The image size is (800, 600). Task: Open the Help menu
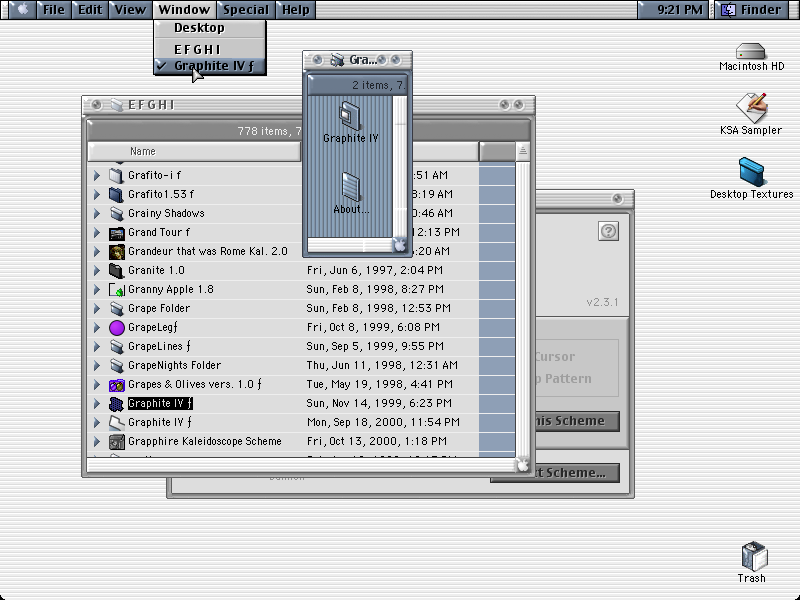tap(296, 9)
